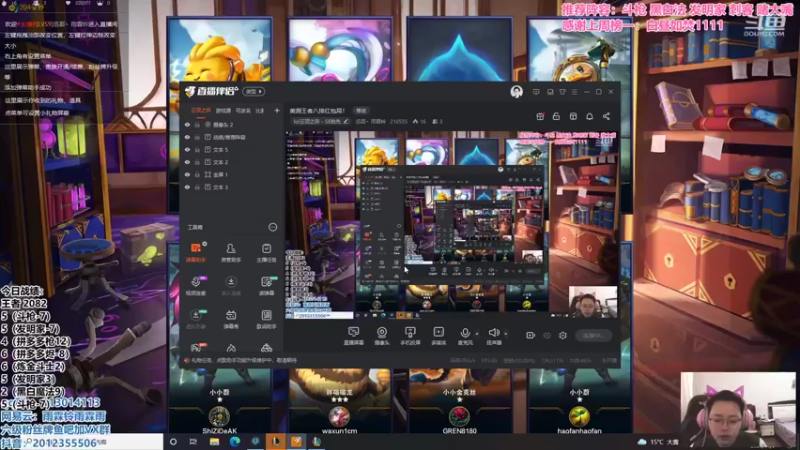Add 直播屏幕 screen capture source
The image size is (800, 450).
(353, 336)
